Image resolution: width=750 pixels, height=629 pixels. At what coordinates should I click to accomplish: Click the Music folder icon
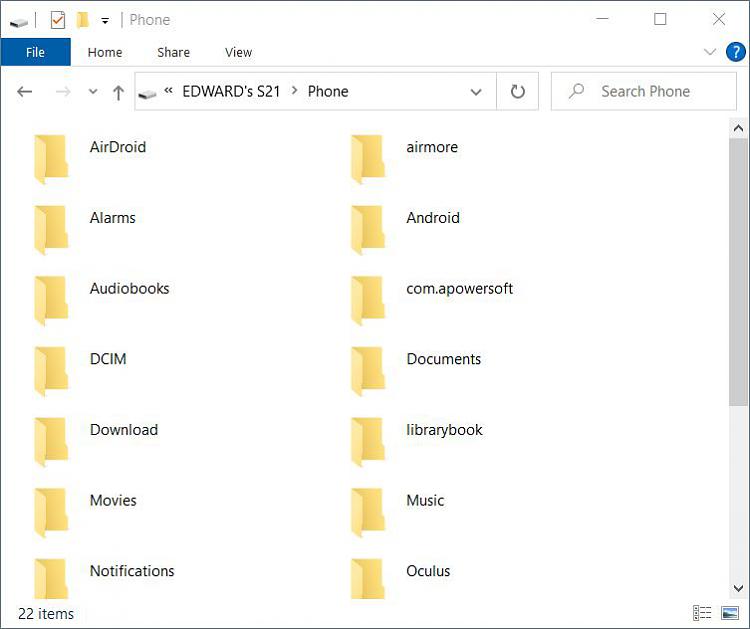click(x=368, y=513)
